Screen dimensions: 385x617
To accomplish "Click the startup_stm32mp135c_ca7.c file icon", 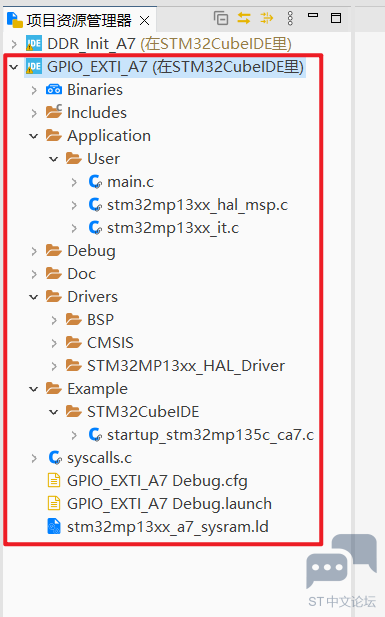I will [95, 435].
